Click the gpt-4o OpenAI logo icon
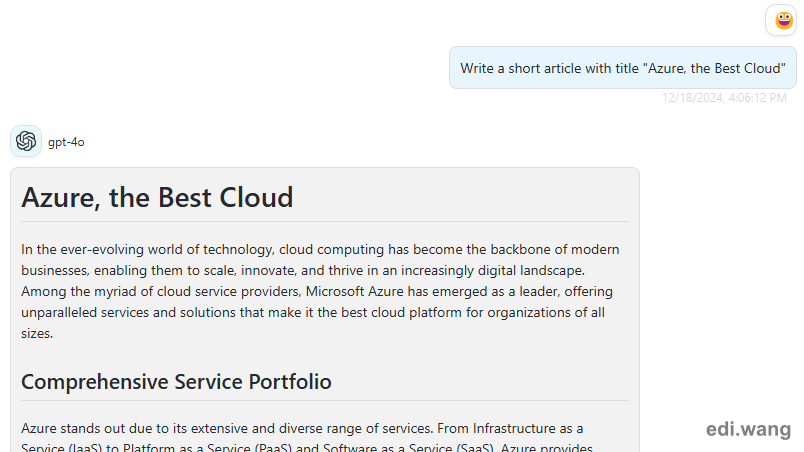The image size is (804, 452). click(x=26, y=141)
